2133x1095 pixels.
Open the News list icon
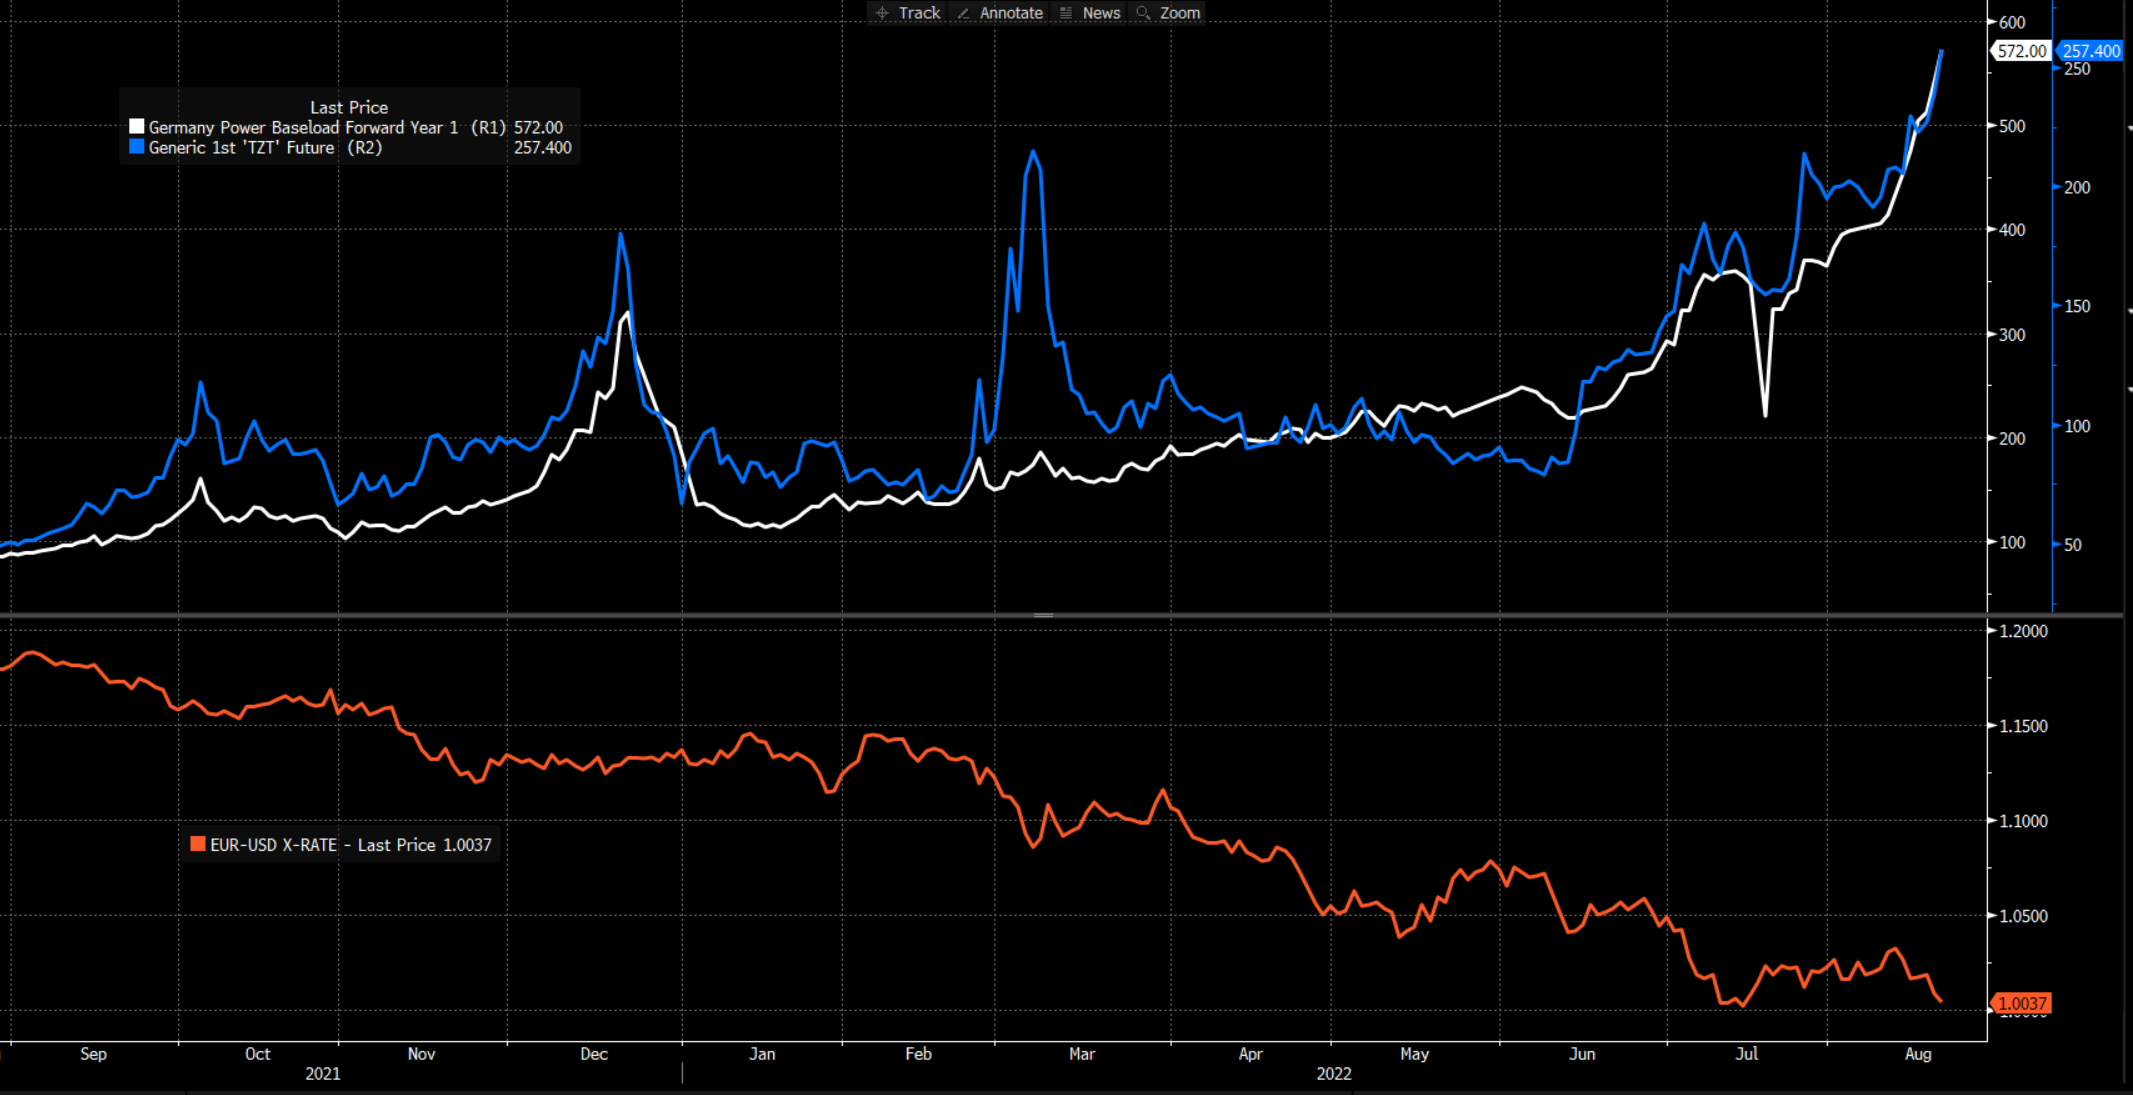click(x=1066, y=13)
